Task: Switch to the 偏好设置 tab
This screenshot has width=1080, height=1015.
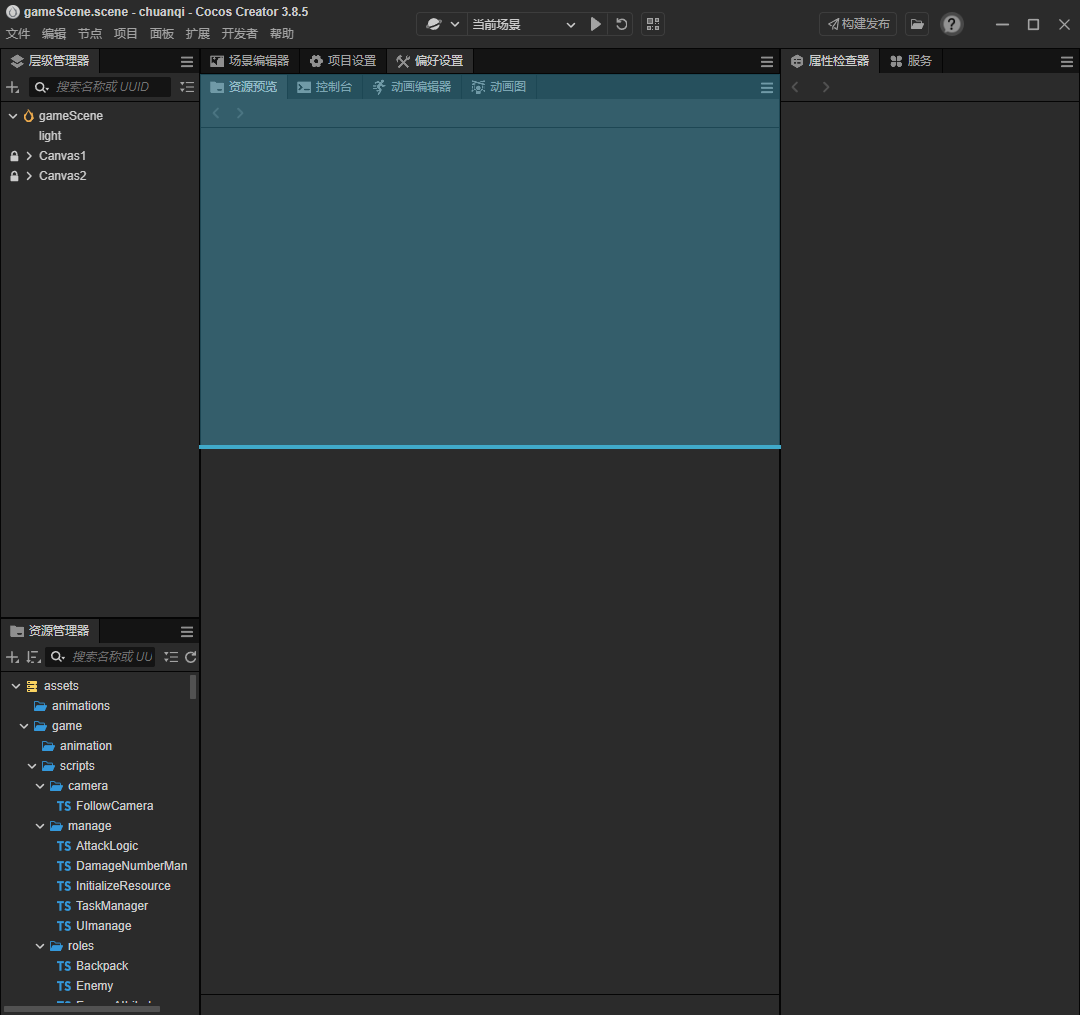Action: pos(430,61)
